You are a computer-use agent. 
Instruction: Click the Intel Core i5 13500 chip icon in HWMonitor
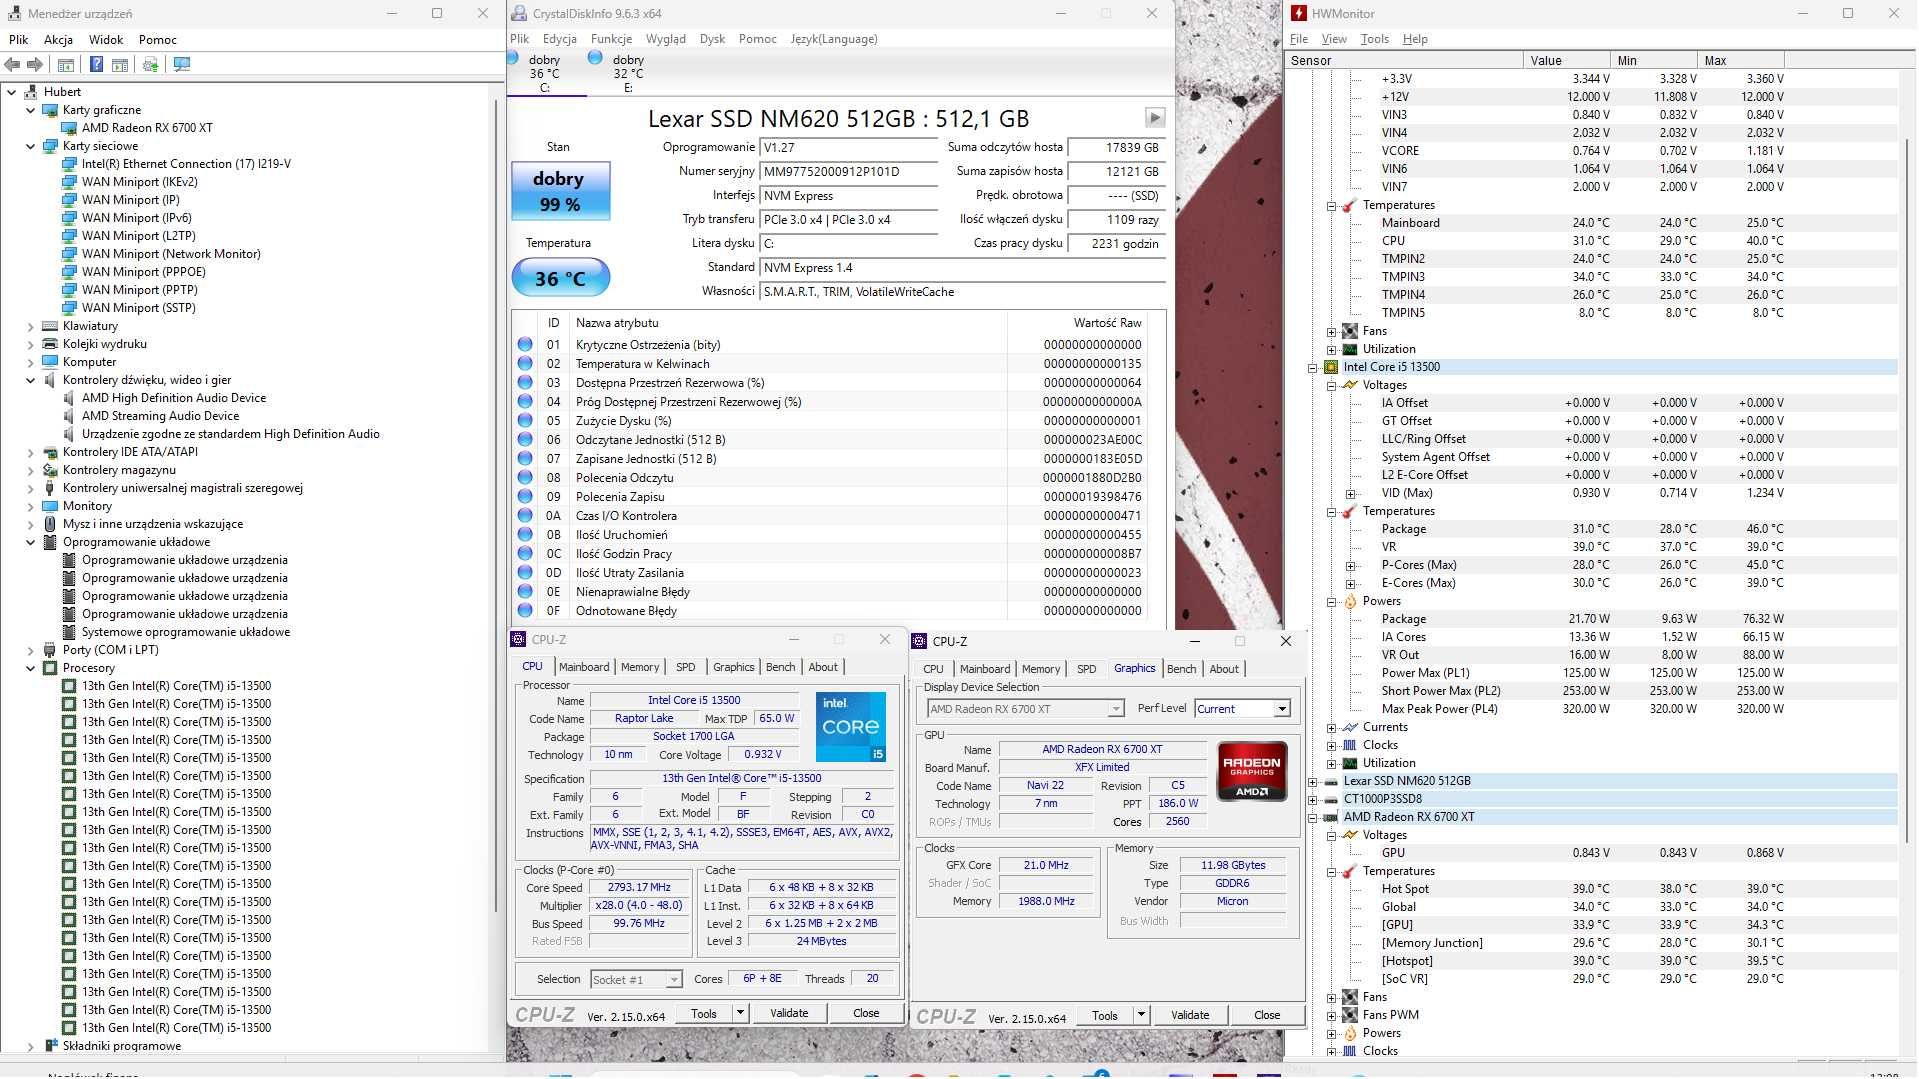coord(1331,367)
